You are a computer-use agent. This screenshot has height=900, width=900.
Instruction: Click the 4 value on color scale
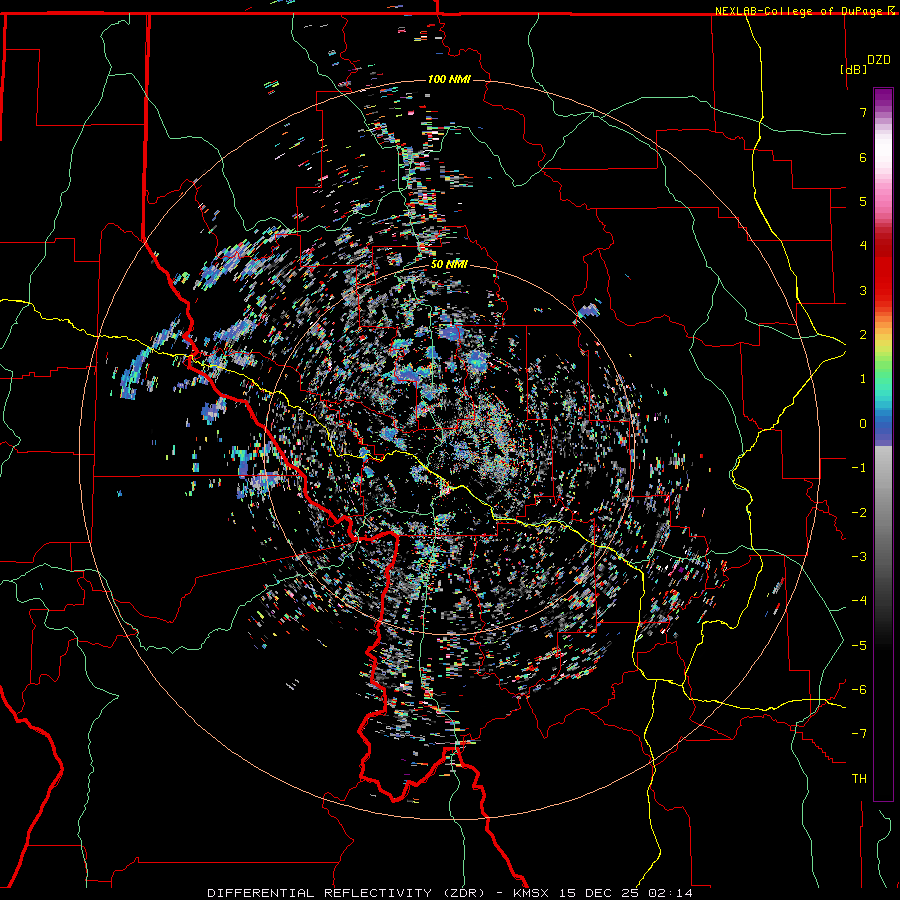coord(863,246)
